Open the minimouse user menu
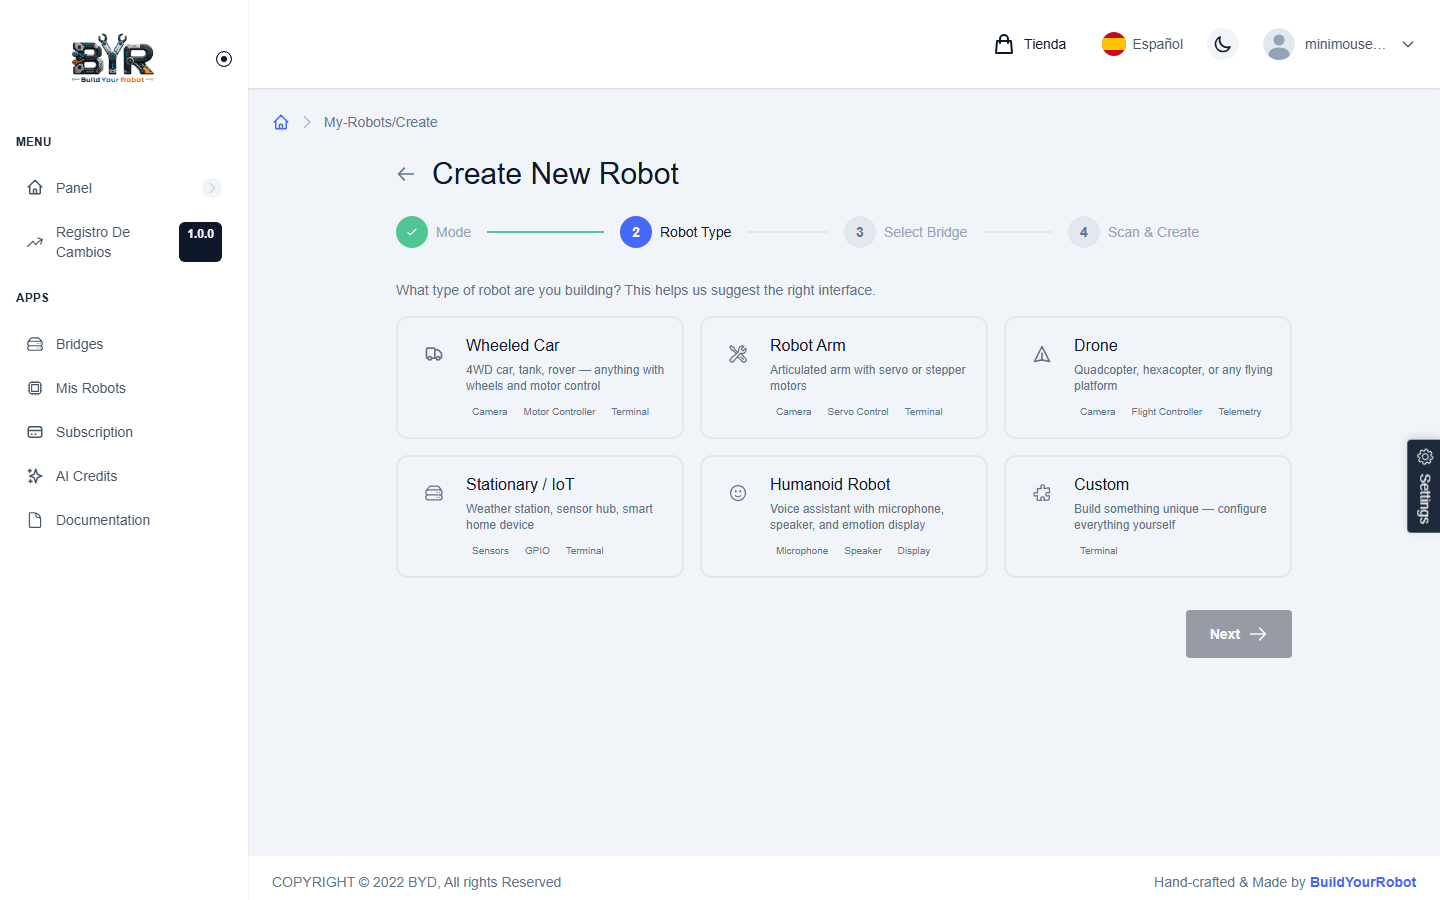The width and height of the screenshot is (1440, 900). click(1340, 44)
